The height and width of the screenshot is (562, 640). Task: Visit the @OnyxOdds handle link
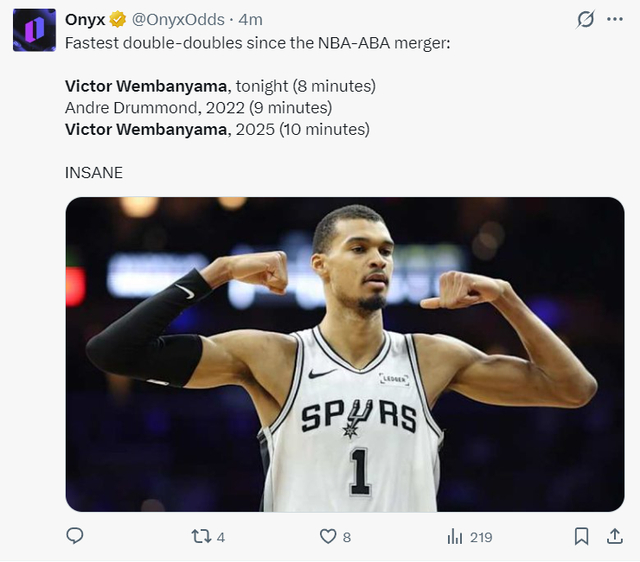pos(178,20)
